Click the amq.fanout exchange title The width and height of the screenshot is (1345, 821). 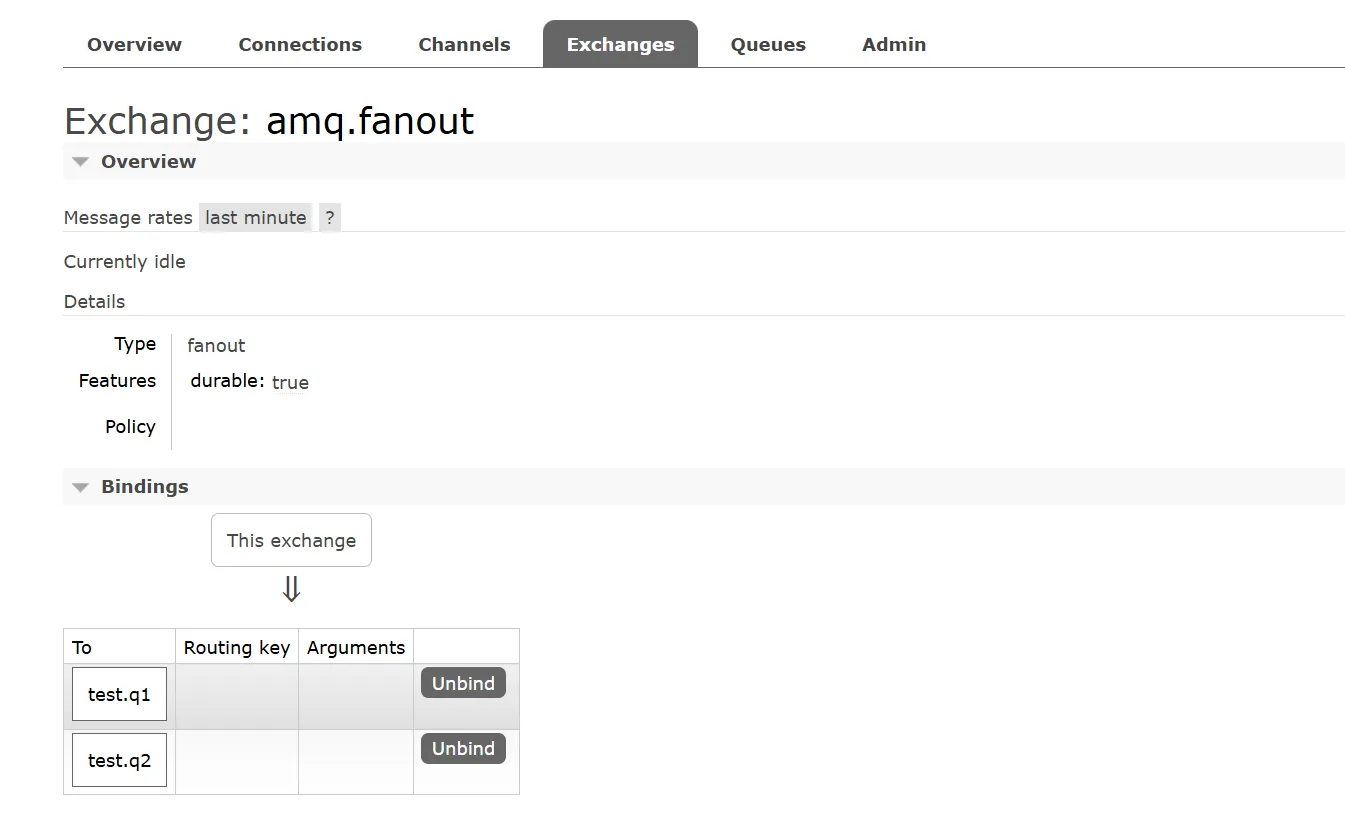(x=370, y=121)
